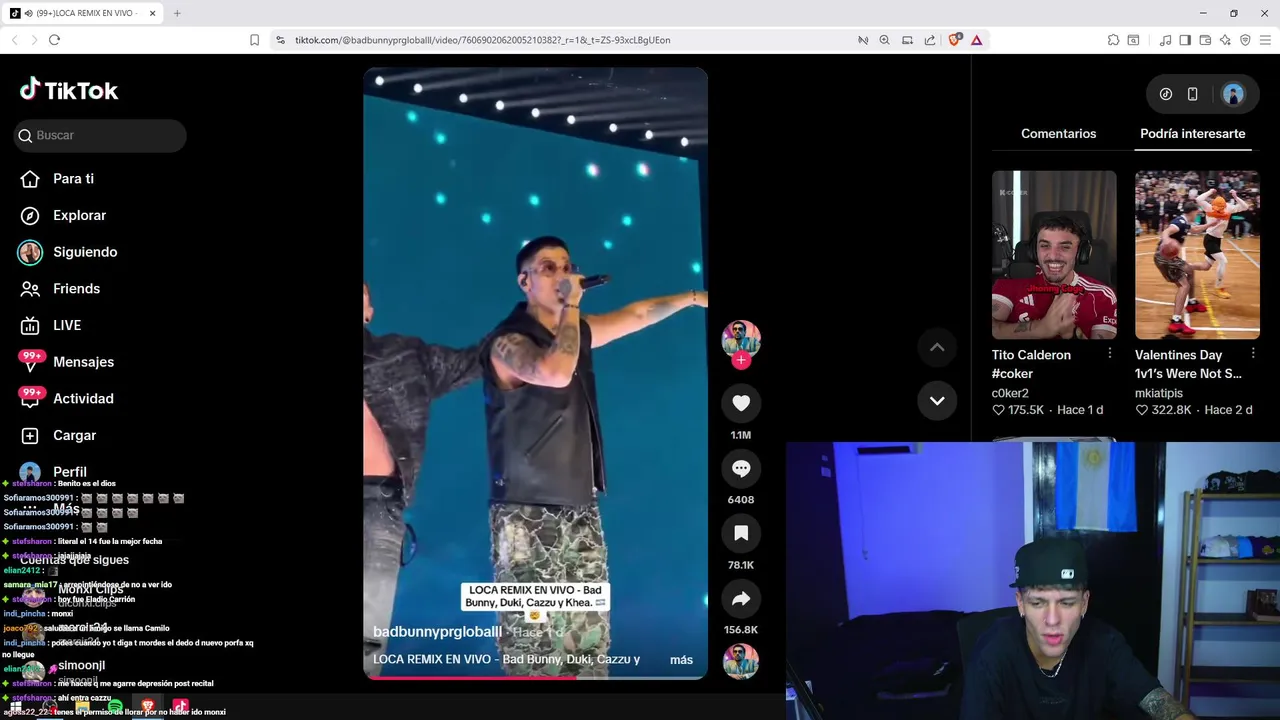Open the creator avatar beside the video
1280x720 pixels.
click(x=741, y=339)
